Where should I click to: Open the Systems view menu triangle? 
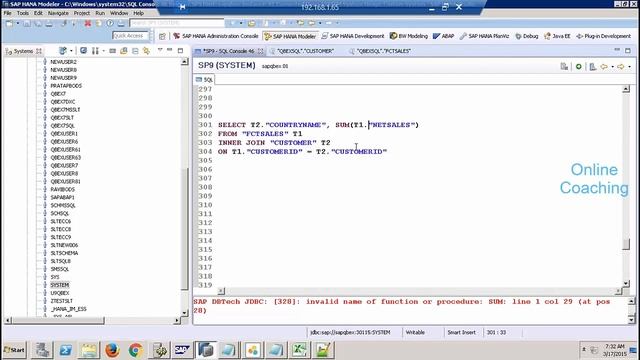click(160, 50)
